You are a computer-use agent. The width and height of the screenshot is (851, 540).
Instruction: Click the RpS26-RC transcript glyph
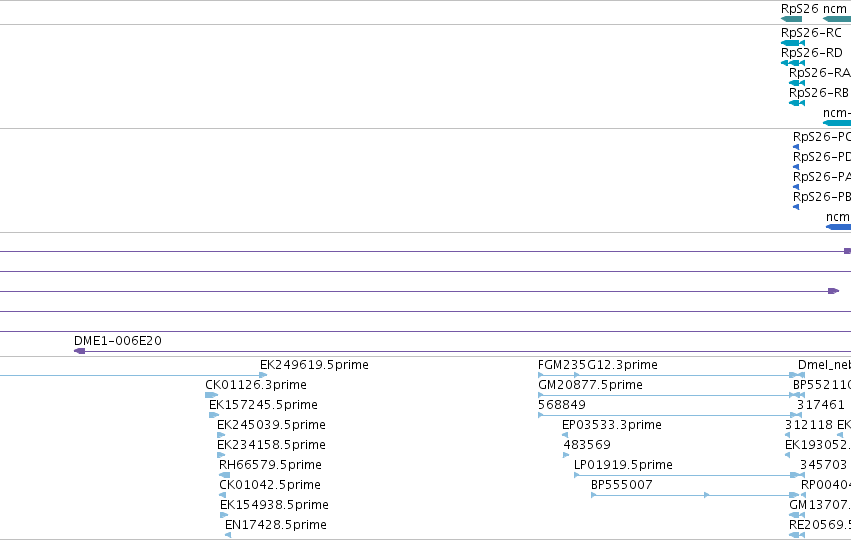pos(793,43)
